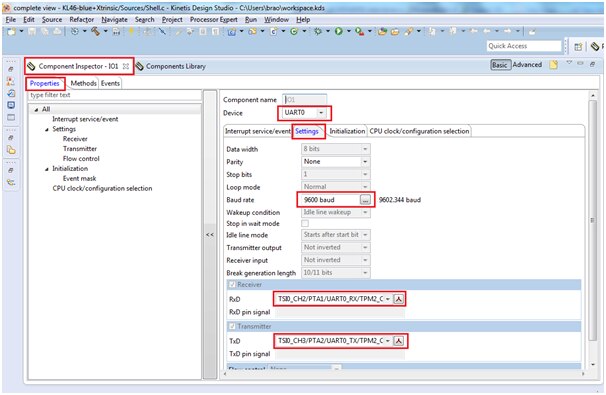Click the green Run play icon

coord(339,31)
